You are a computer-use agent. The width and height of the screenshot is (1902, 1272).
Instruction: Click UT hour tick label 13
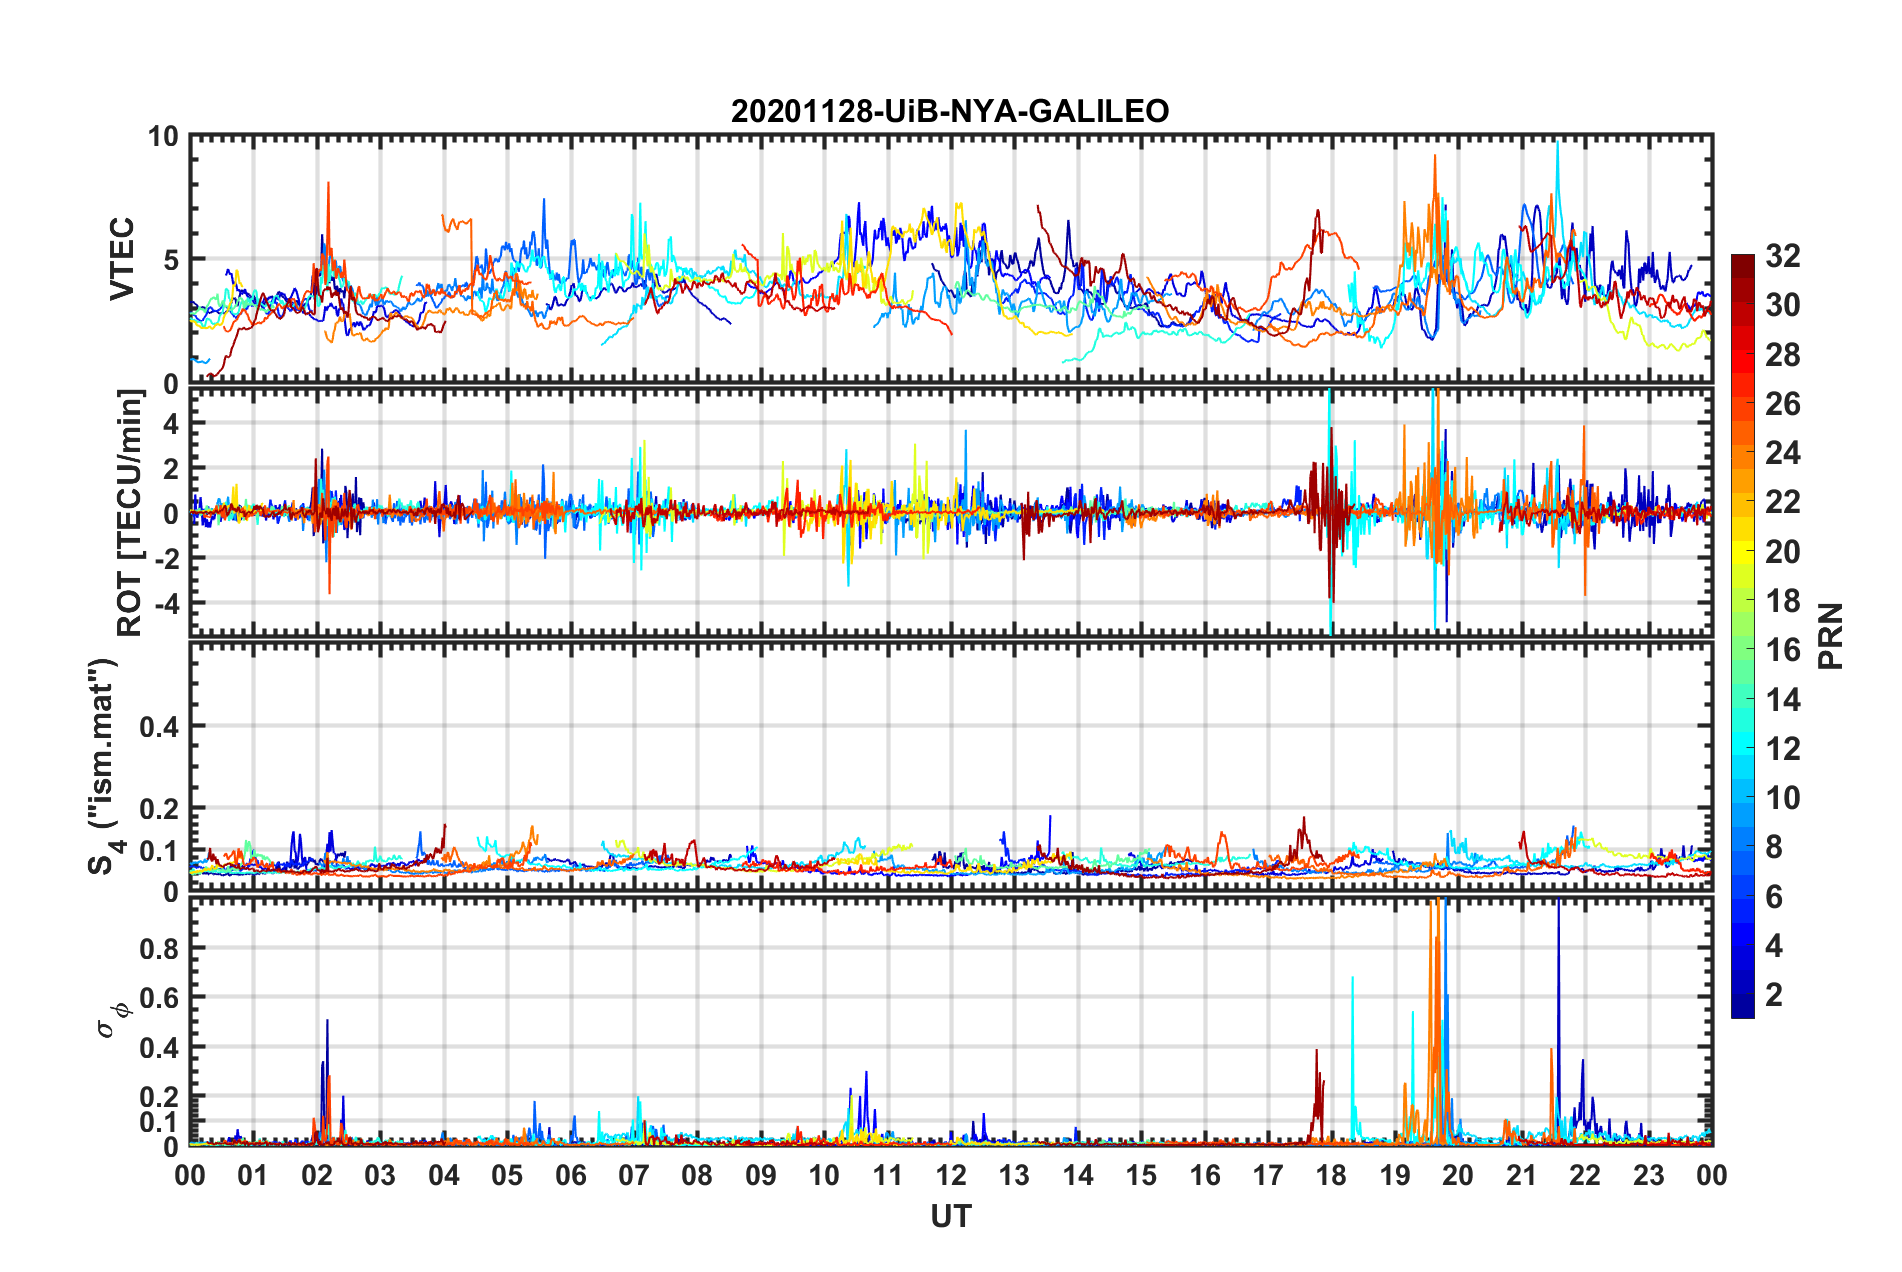pyautogui.click(x=1014, y=1175)
